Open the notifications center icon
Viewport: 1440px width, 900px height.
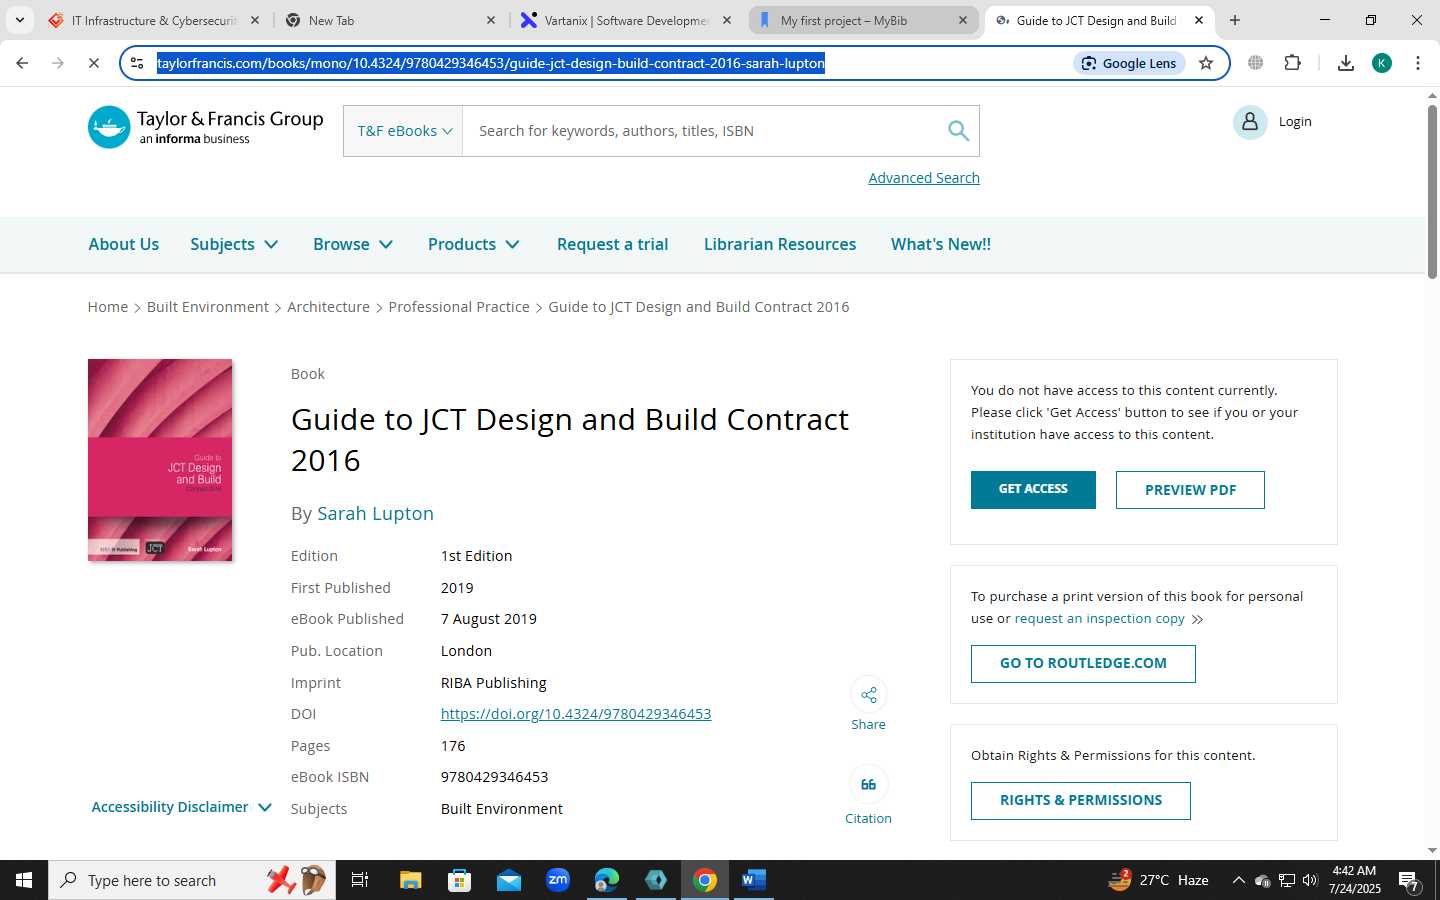tap(1409, 881)
